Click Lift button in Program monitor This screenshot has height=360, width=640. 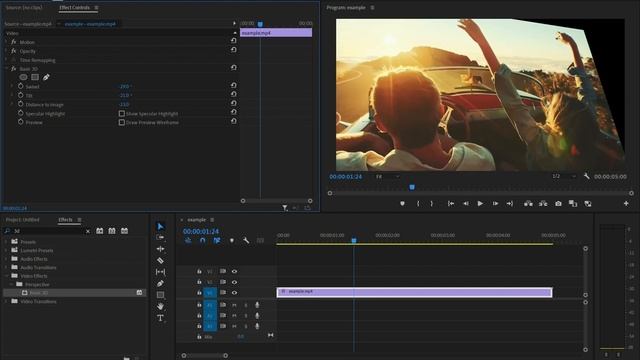(x=528, y=203)
